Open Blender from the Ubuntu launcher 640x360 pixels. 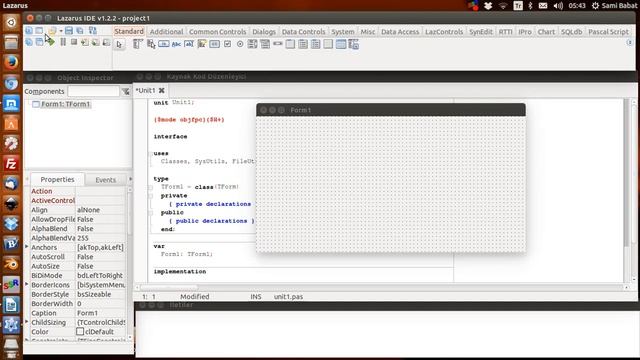tap(11, 264)
